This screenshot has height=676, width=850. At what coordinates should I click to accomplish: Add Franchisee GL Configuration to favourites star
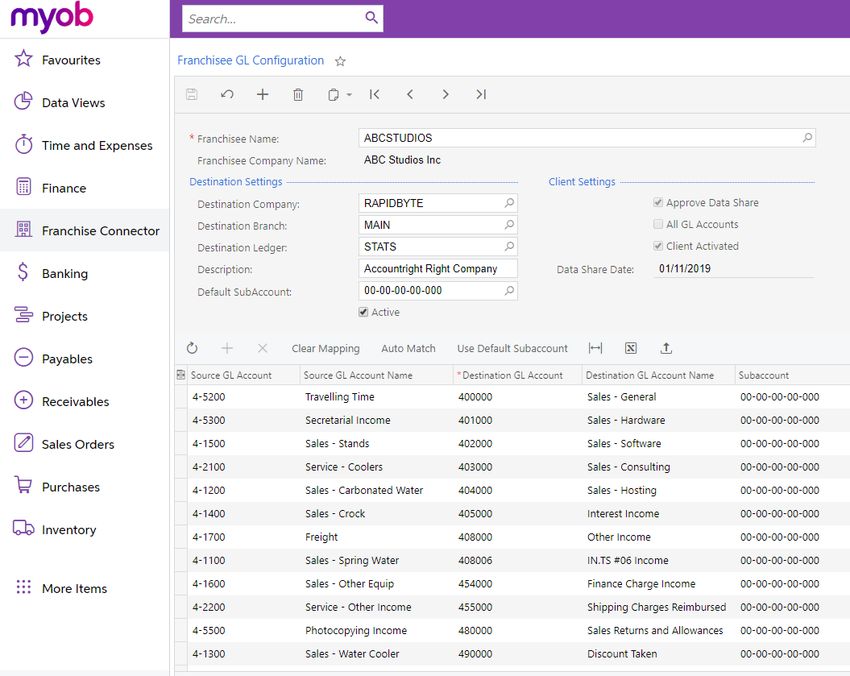(340, 61)
